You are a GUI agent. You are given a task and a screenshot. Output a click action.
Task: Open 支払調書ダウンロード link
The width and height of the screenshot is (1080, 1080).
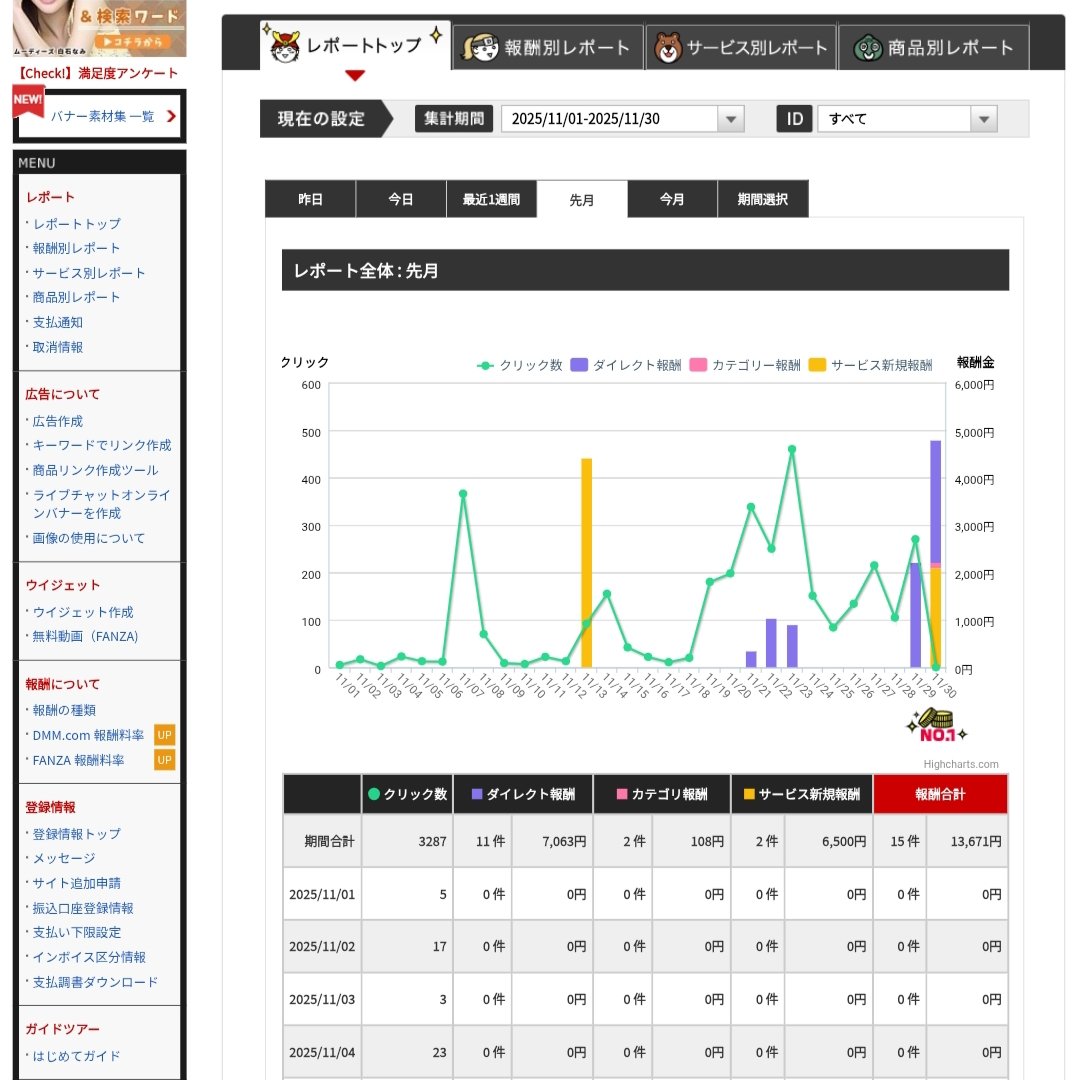click(95, 982)
